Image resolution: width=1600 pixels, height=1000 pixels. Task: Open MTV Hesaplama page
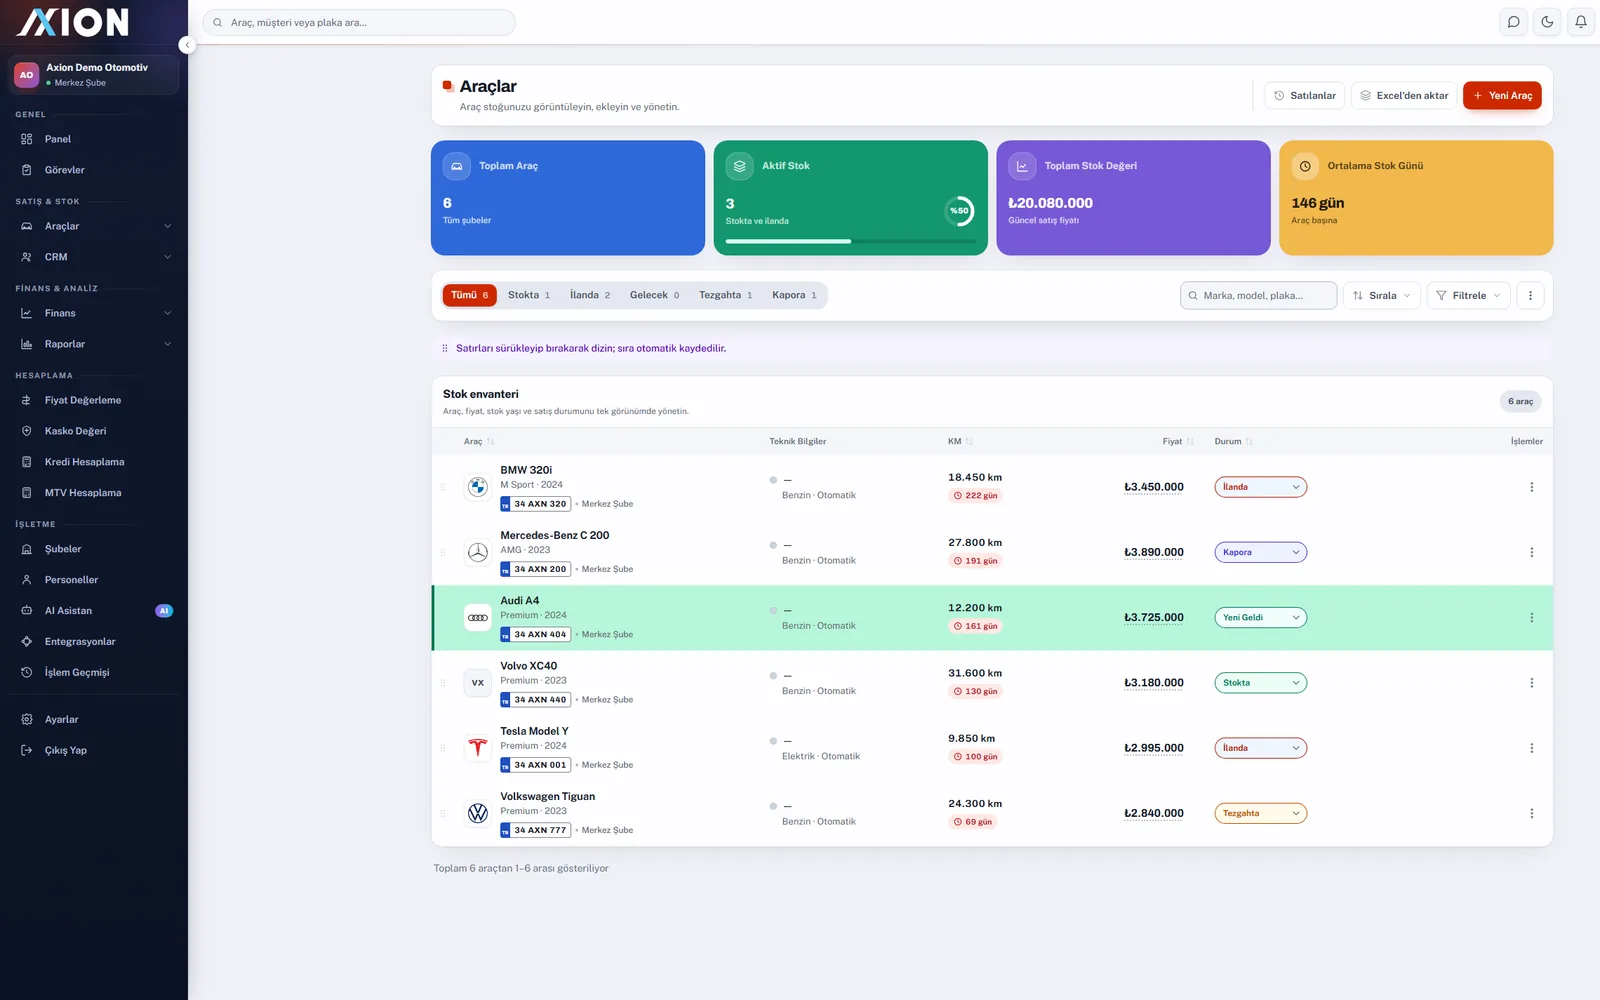click(x=94, y=493)
